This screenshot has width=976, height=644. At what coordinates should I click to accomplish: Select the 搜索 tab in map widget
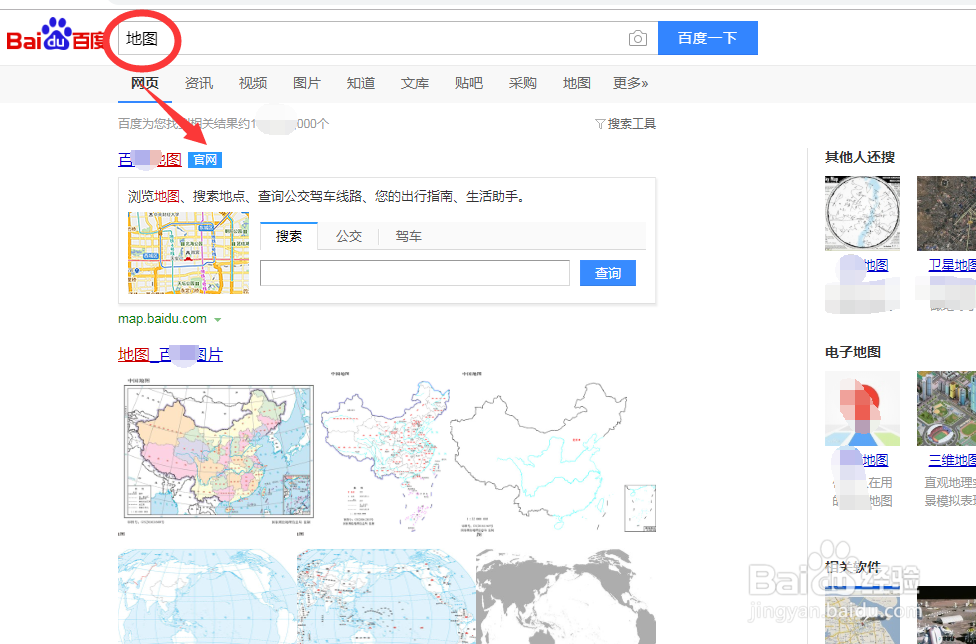coord(289,236)
